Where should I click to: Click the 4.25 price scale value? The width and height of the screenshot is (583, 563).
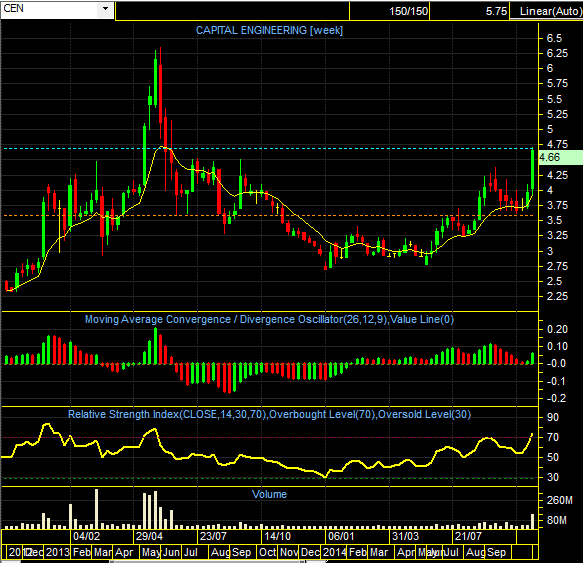coord(557,175)
